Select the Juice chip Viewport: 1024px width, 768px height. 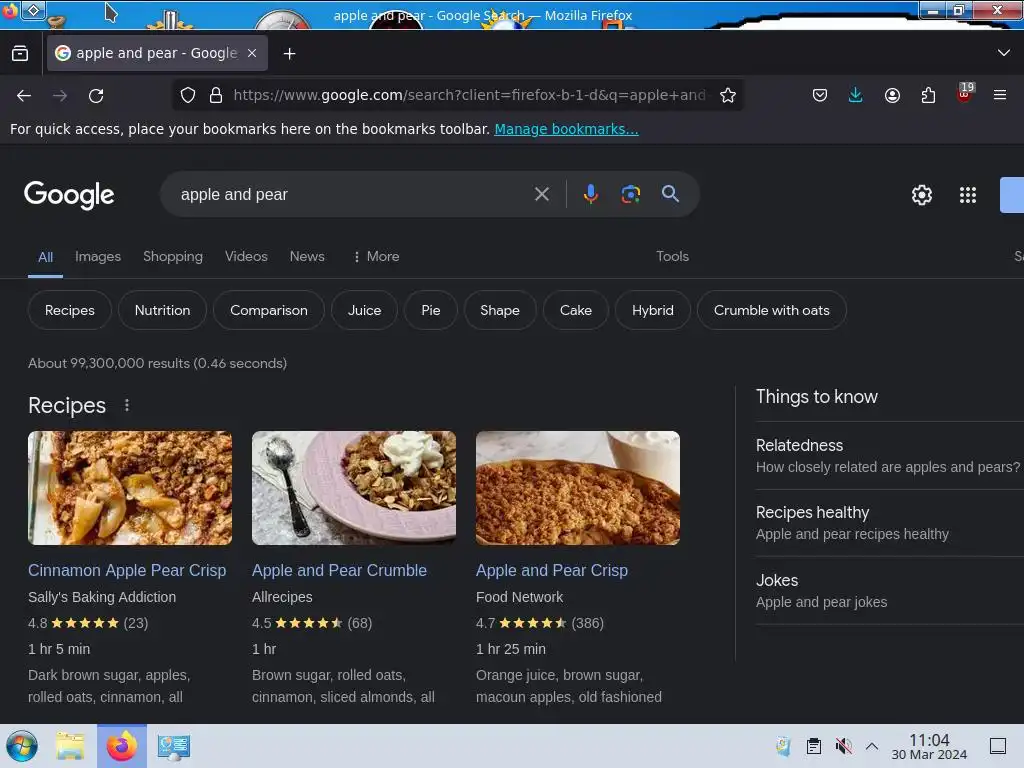tap(364, 310)
